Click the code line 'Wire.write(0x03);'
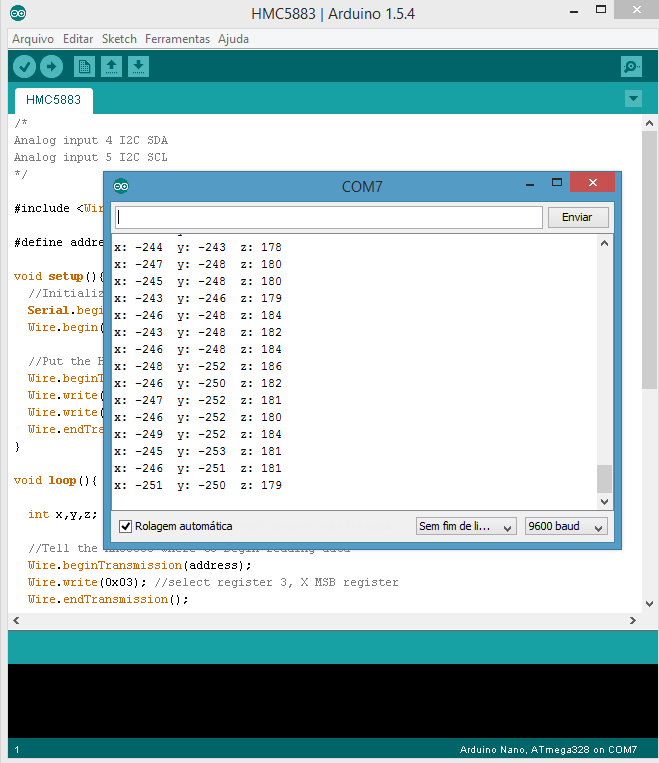 (x=87, y=582)
